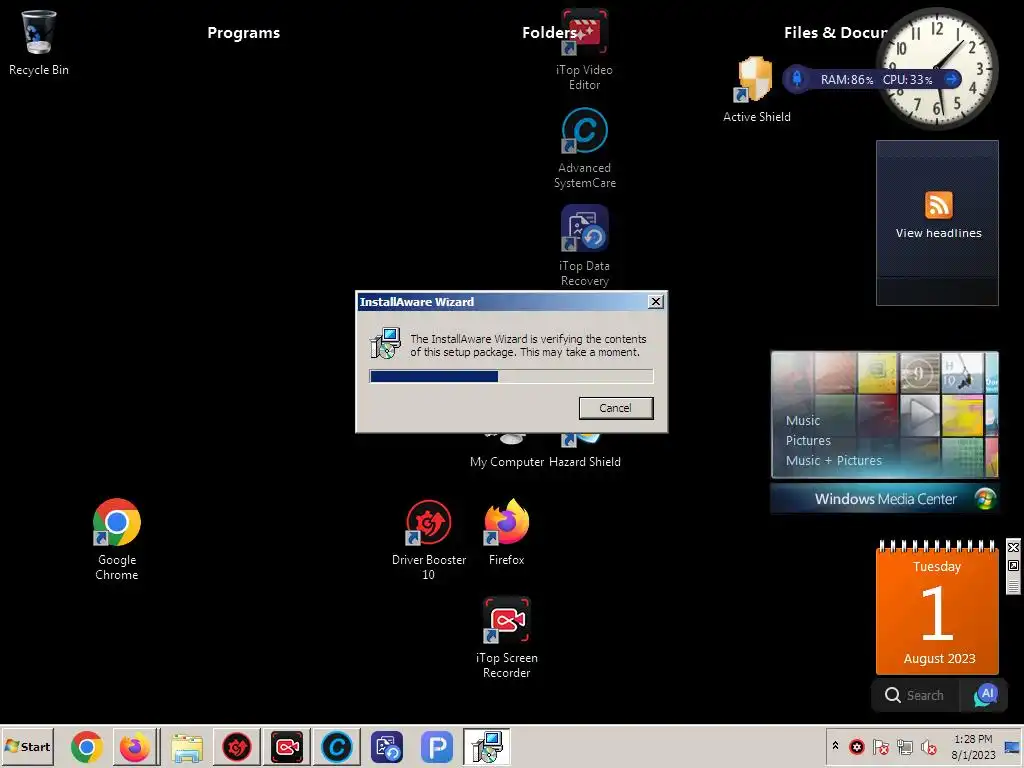The image size is (1024, 768).
Task: Open iTop Screen Recorder desktop shortcut
Action: (x=506, y=637)
